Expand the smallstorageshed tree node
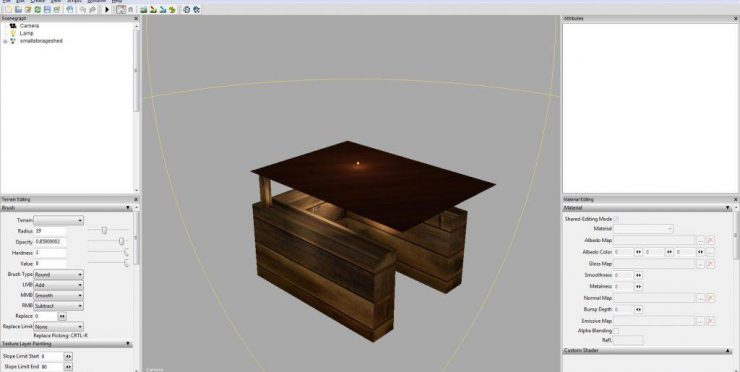This screenshot has height=372, width=740. click(x=5, y=42)
